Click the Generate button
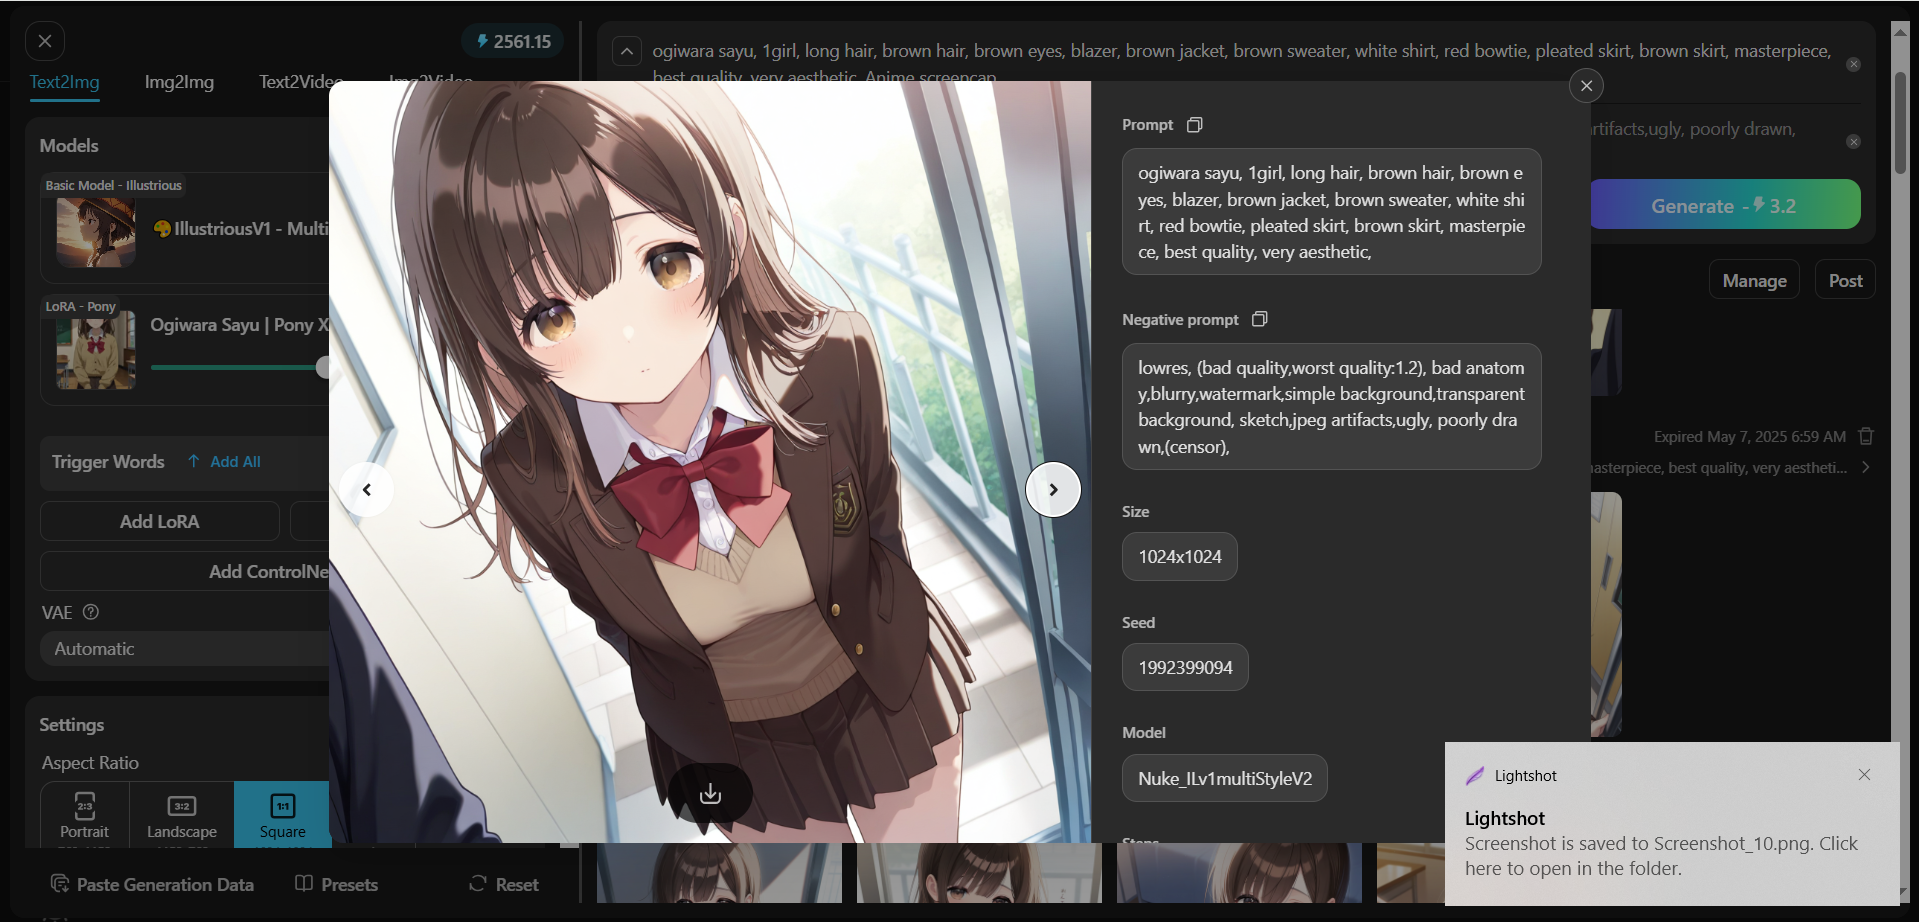 [1725, 205]
